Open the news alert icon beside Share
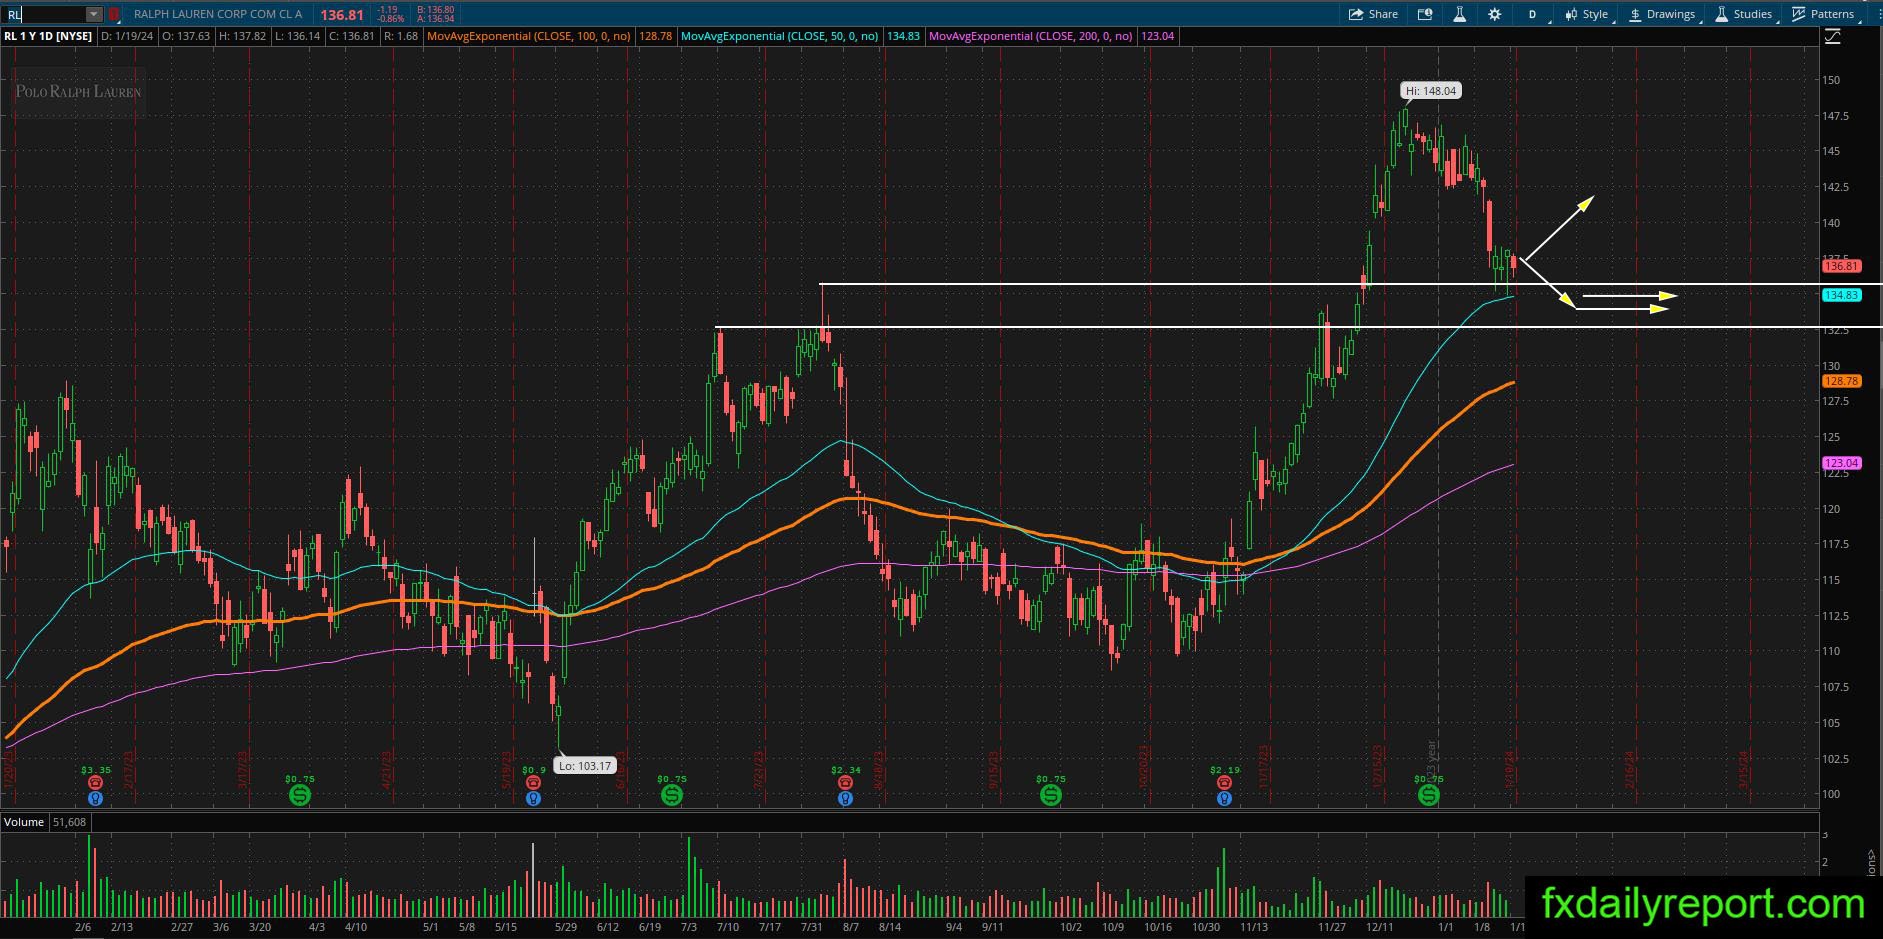Screen dimensions: 1883x939 click(x=1425, y=14)
